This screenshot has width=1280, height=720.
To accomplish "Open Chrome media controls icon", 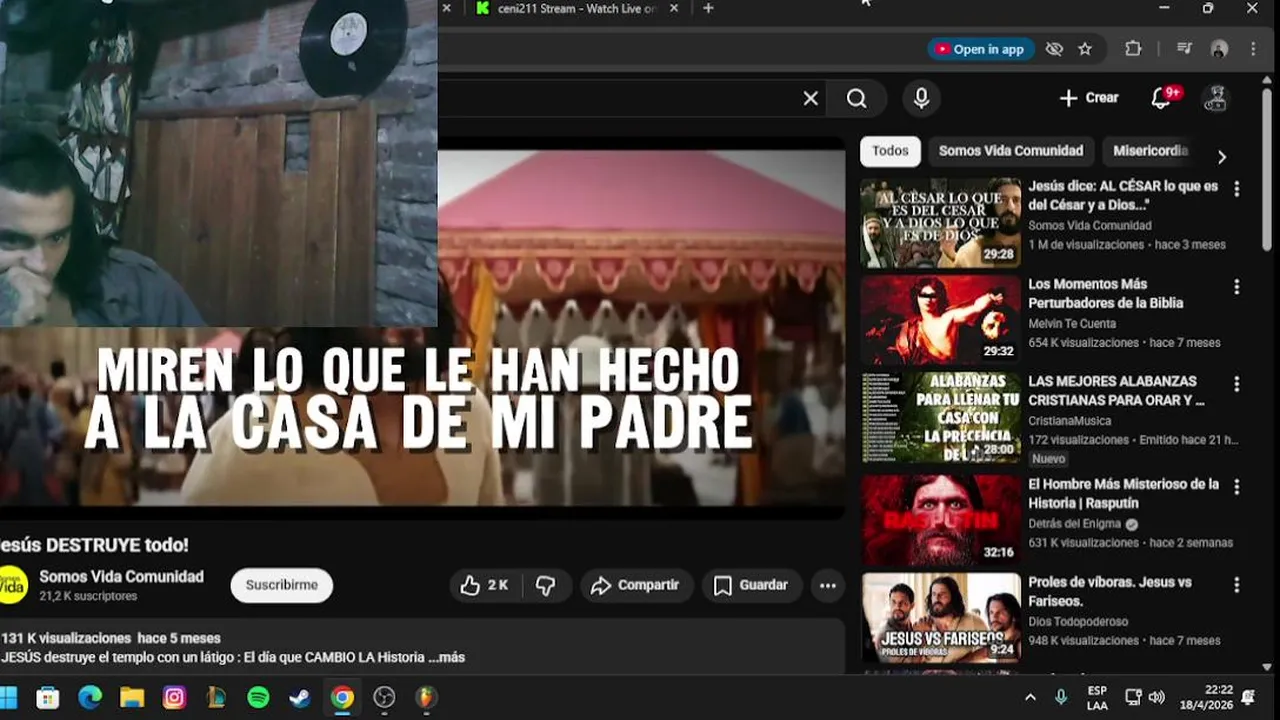I will [x=1185, y=49].
